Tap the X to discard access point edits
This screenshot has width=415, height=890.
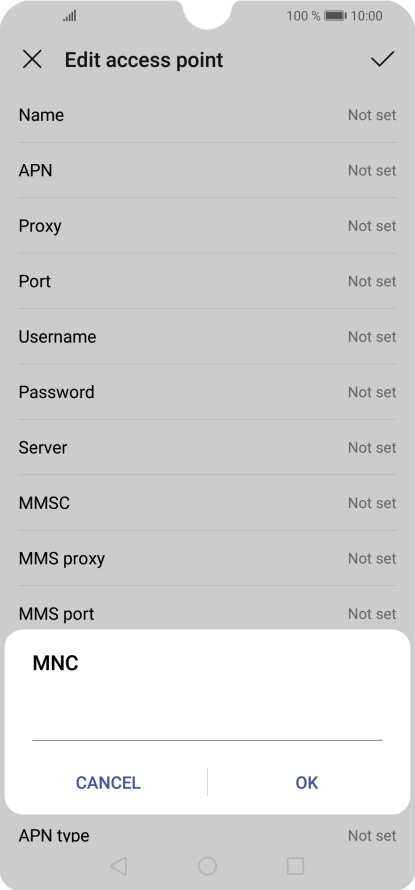(x=32, y=59)
